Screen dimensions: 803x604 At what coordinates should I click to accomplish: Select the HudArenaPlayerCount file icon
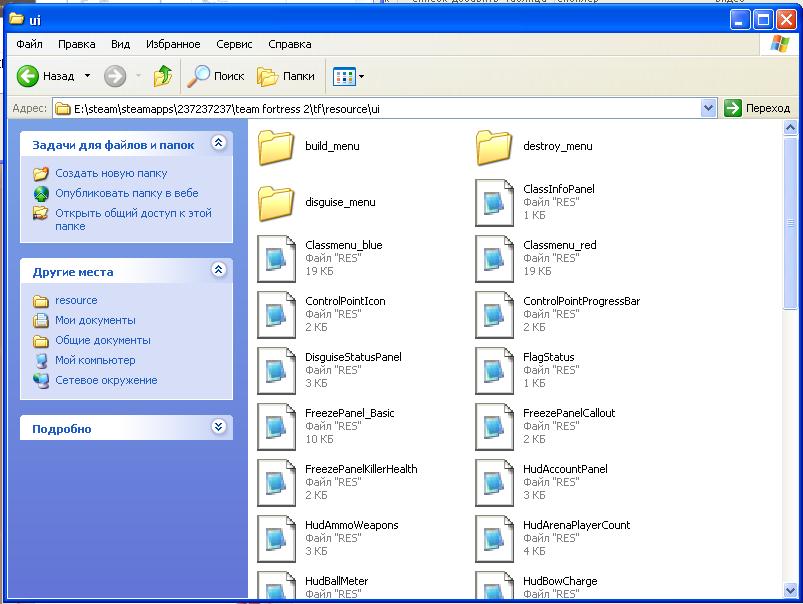pyautogui.click(x=494, y=539)
